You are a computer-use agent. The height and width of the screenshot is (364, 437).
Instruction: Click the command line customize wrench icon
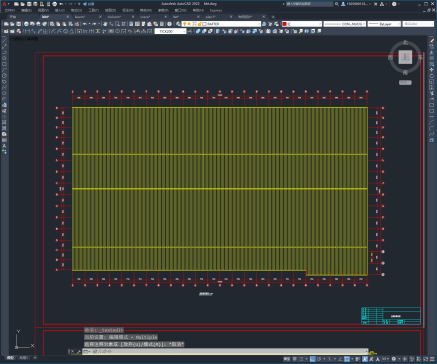79,351
